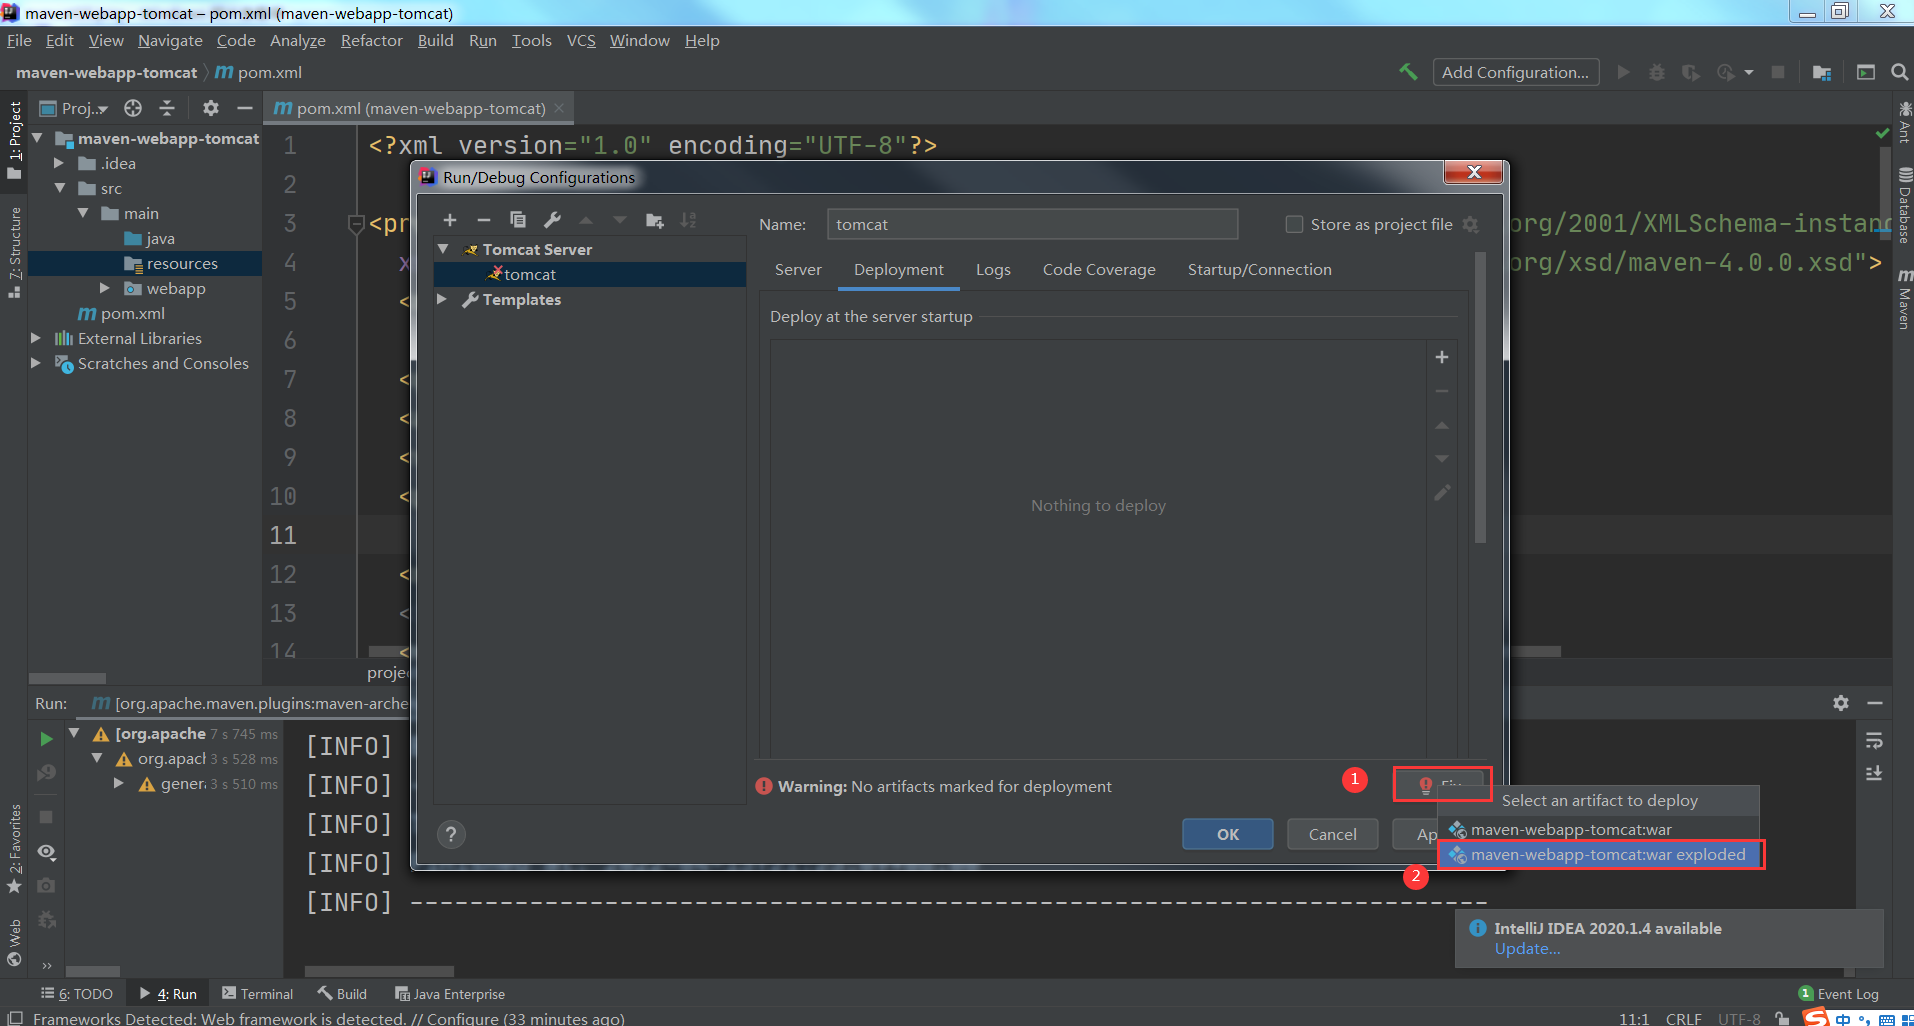Open the Code Coverage tab
The width and height of the screenshot is (1914, 1026).
coord(1099,269)
